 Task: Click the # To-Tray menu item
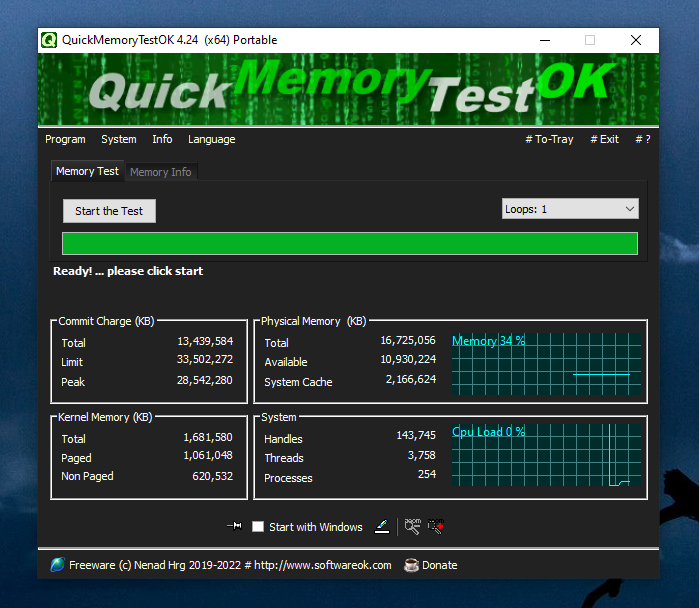tap(549, 139)
